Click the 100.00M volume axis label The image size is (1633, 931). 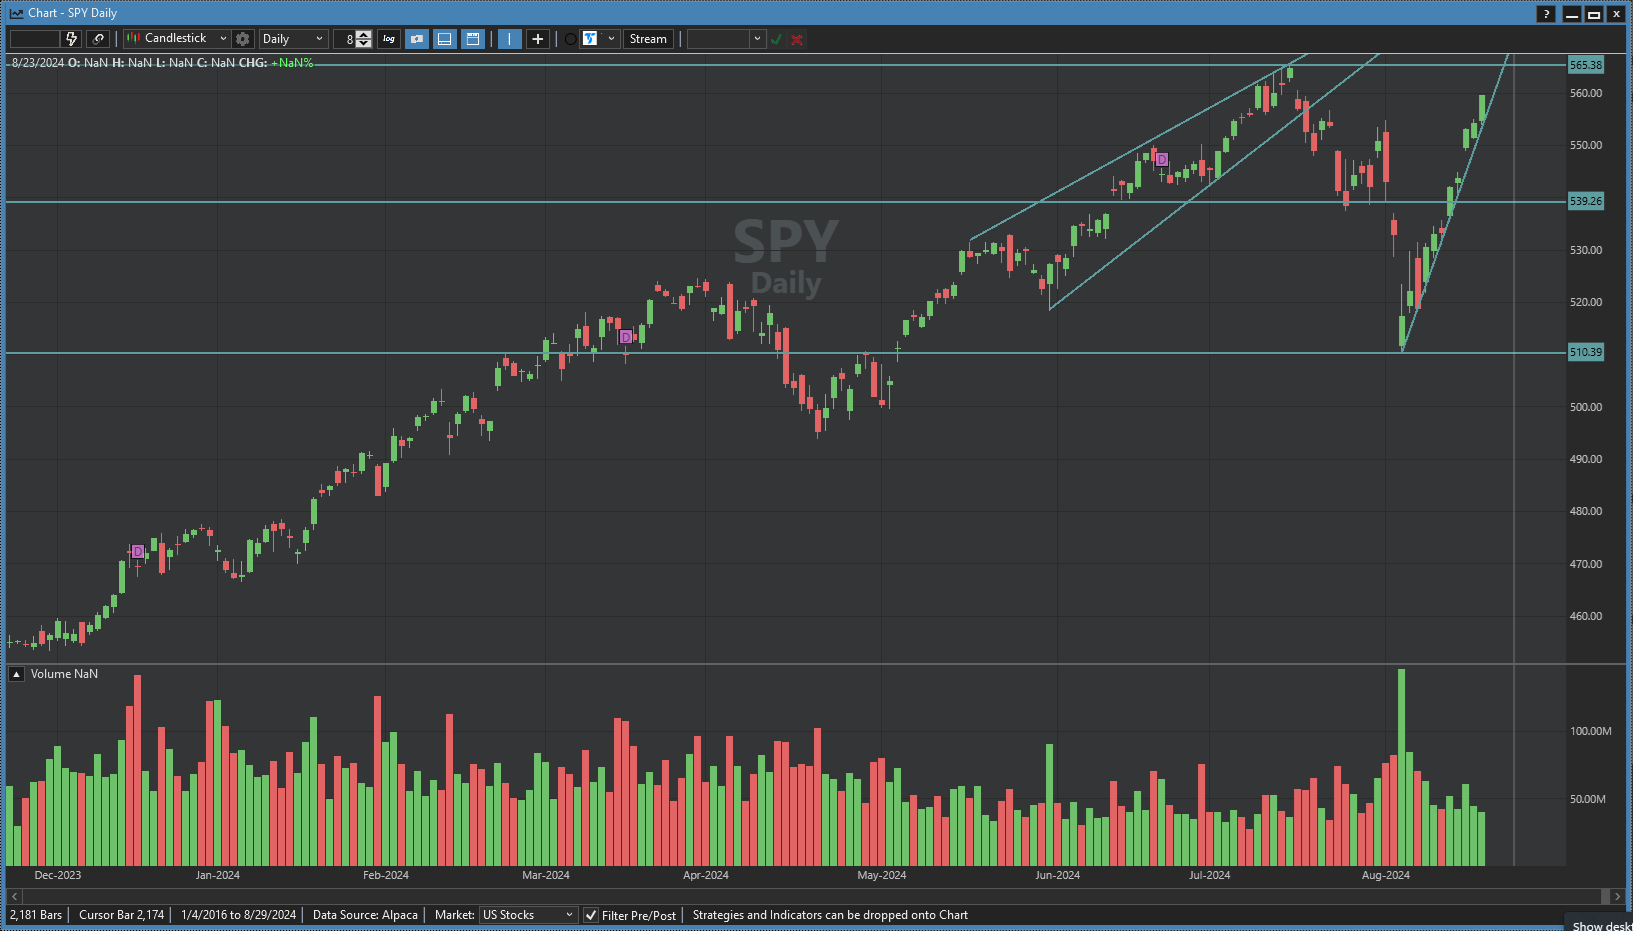click(x=1591, y=731)
